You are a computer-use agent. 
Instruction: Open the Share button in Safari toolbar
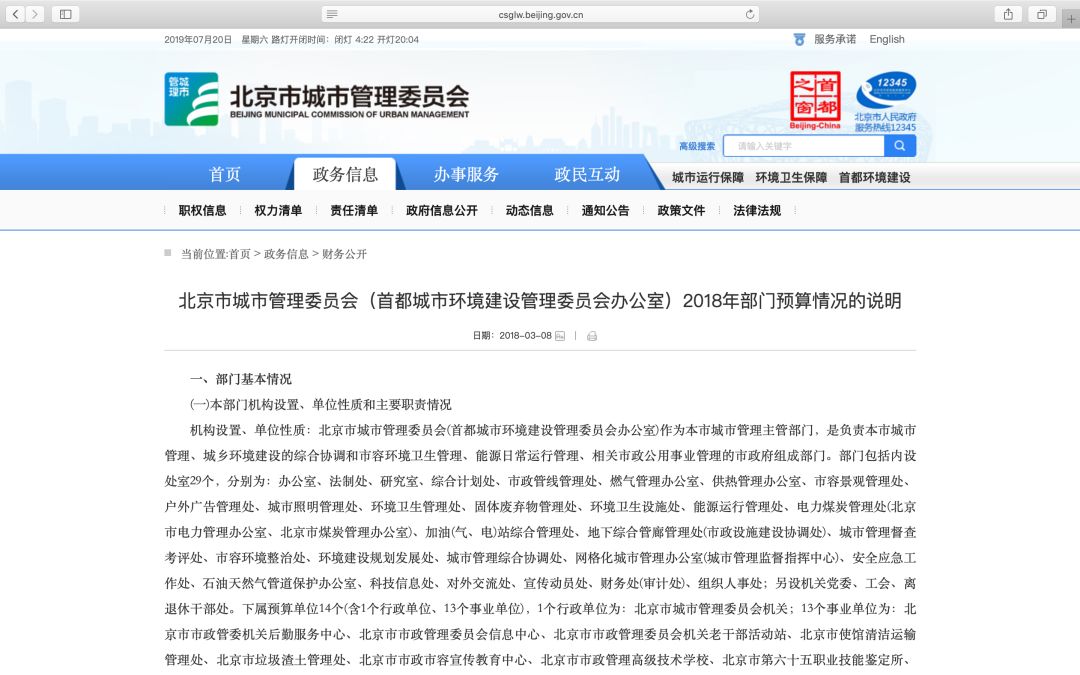(x=1008, y=14)
